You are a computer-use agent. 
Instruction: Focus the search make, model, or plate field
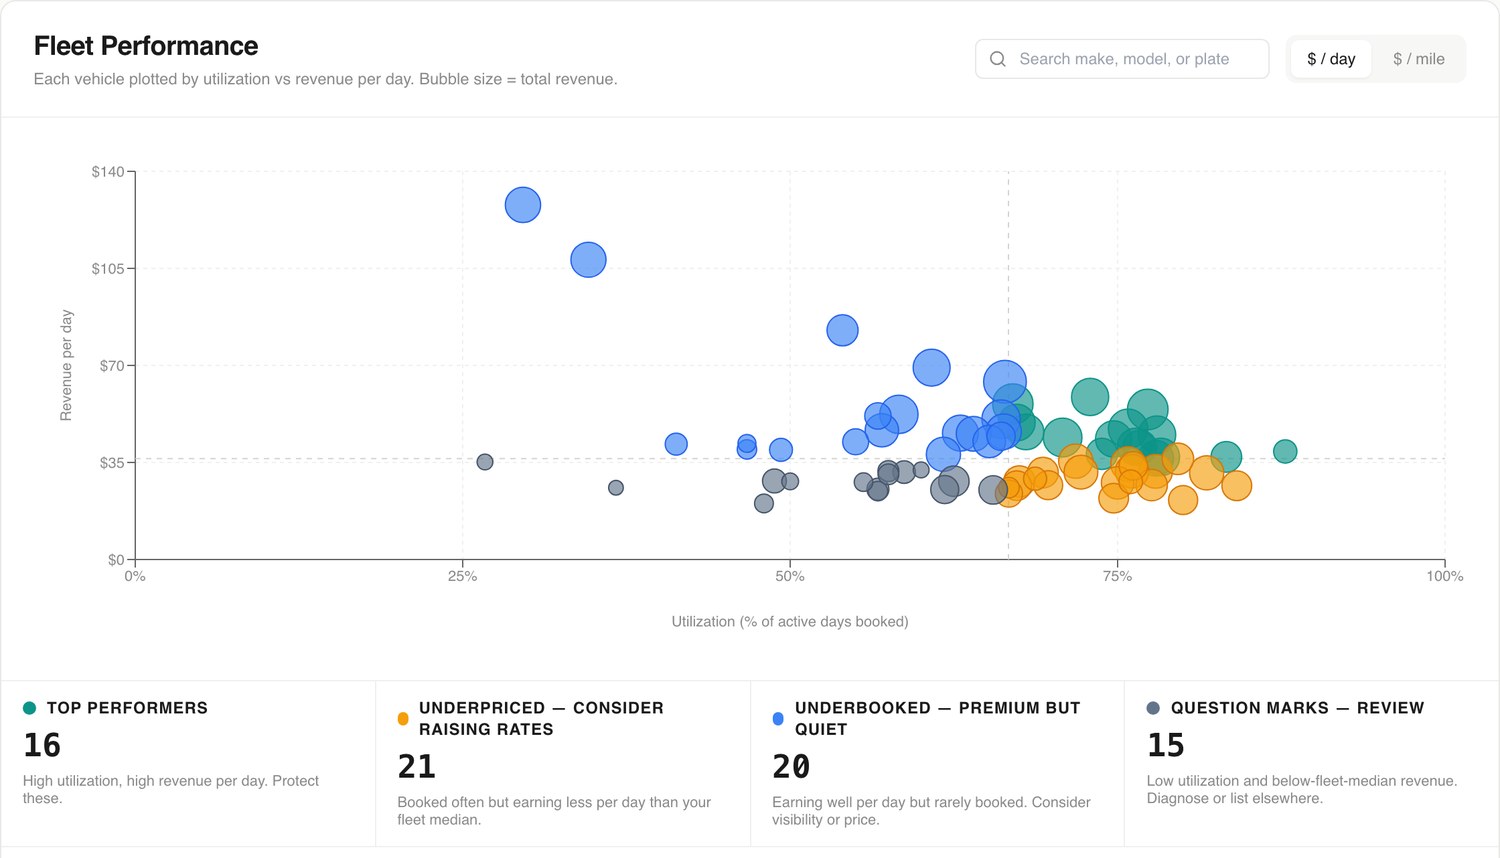pos(1122,59)
